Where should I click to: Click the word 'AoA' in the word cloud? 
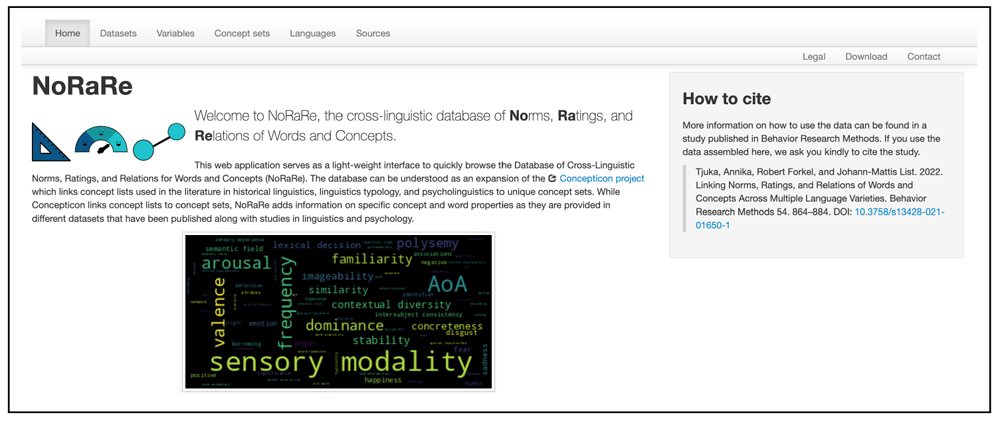click(x=447, y=283)
